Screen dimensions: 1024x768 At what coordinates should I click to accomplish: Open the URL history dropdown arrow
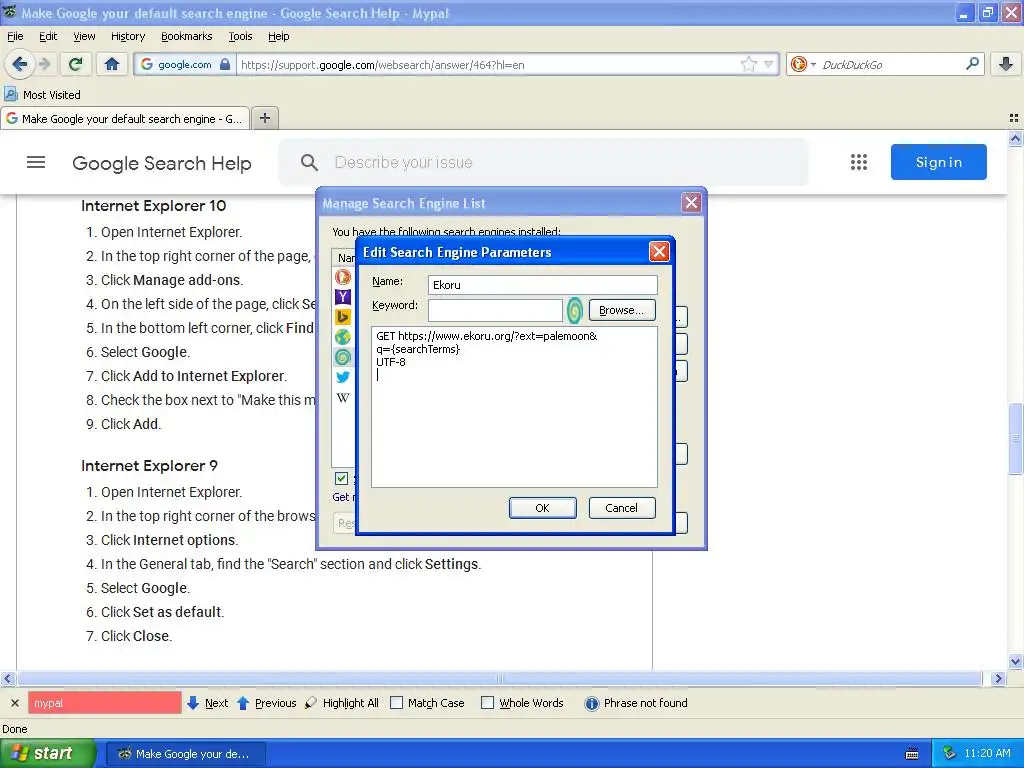(x=769, y=64)
